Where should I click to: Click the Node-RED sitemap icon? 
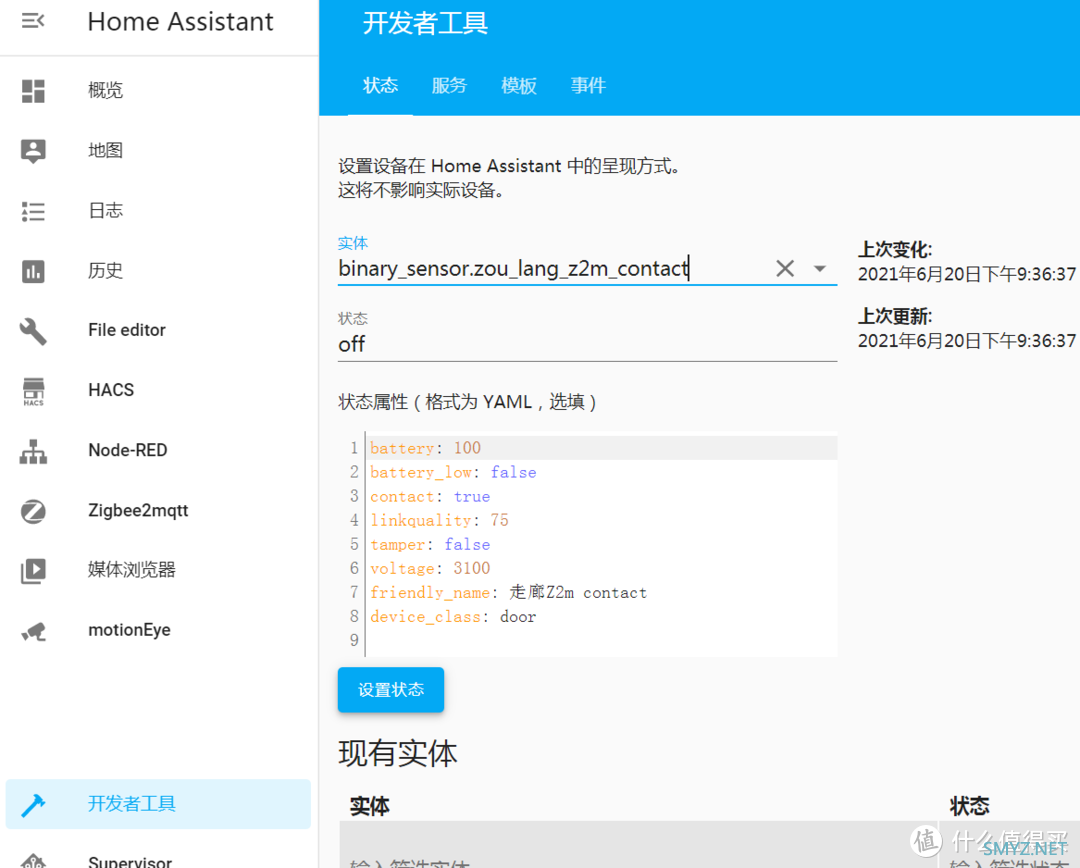tap(33, 451)
